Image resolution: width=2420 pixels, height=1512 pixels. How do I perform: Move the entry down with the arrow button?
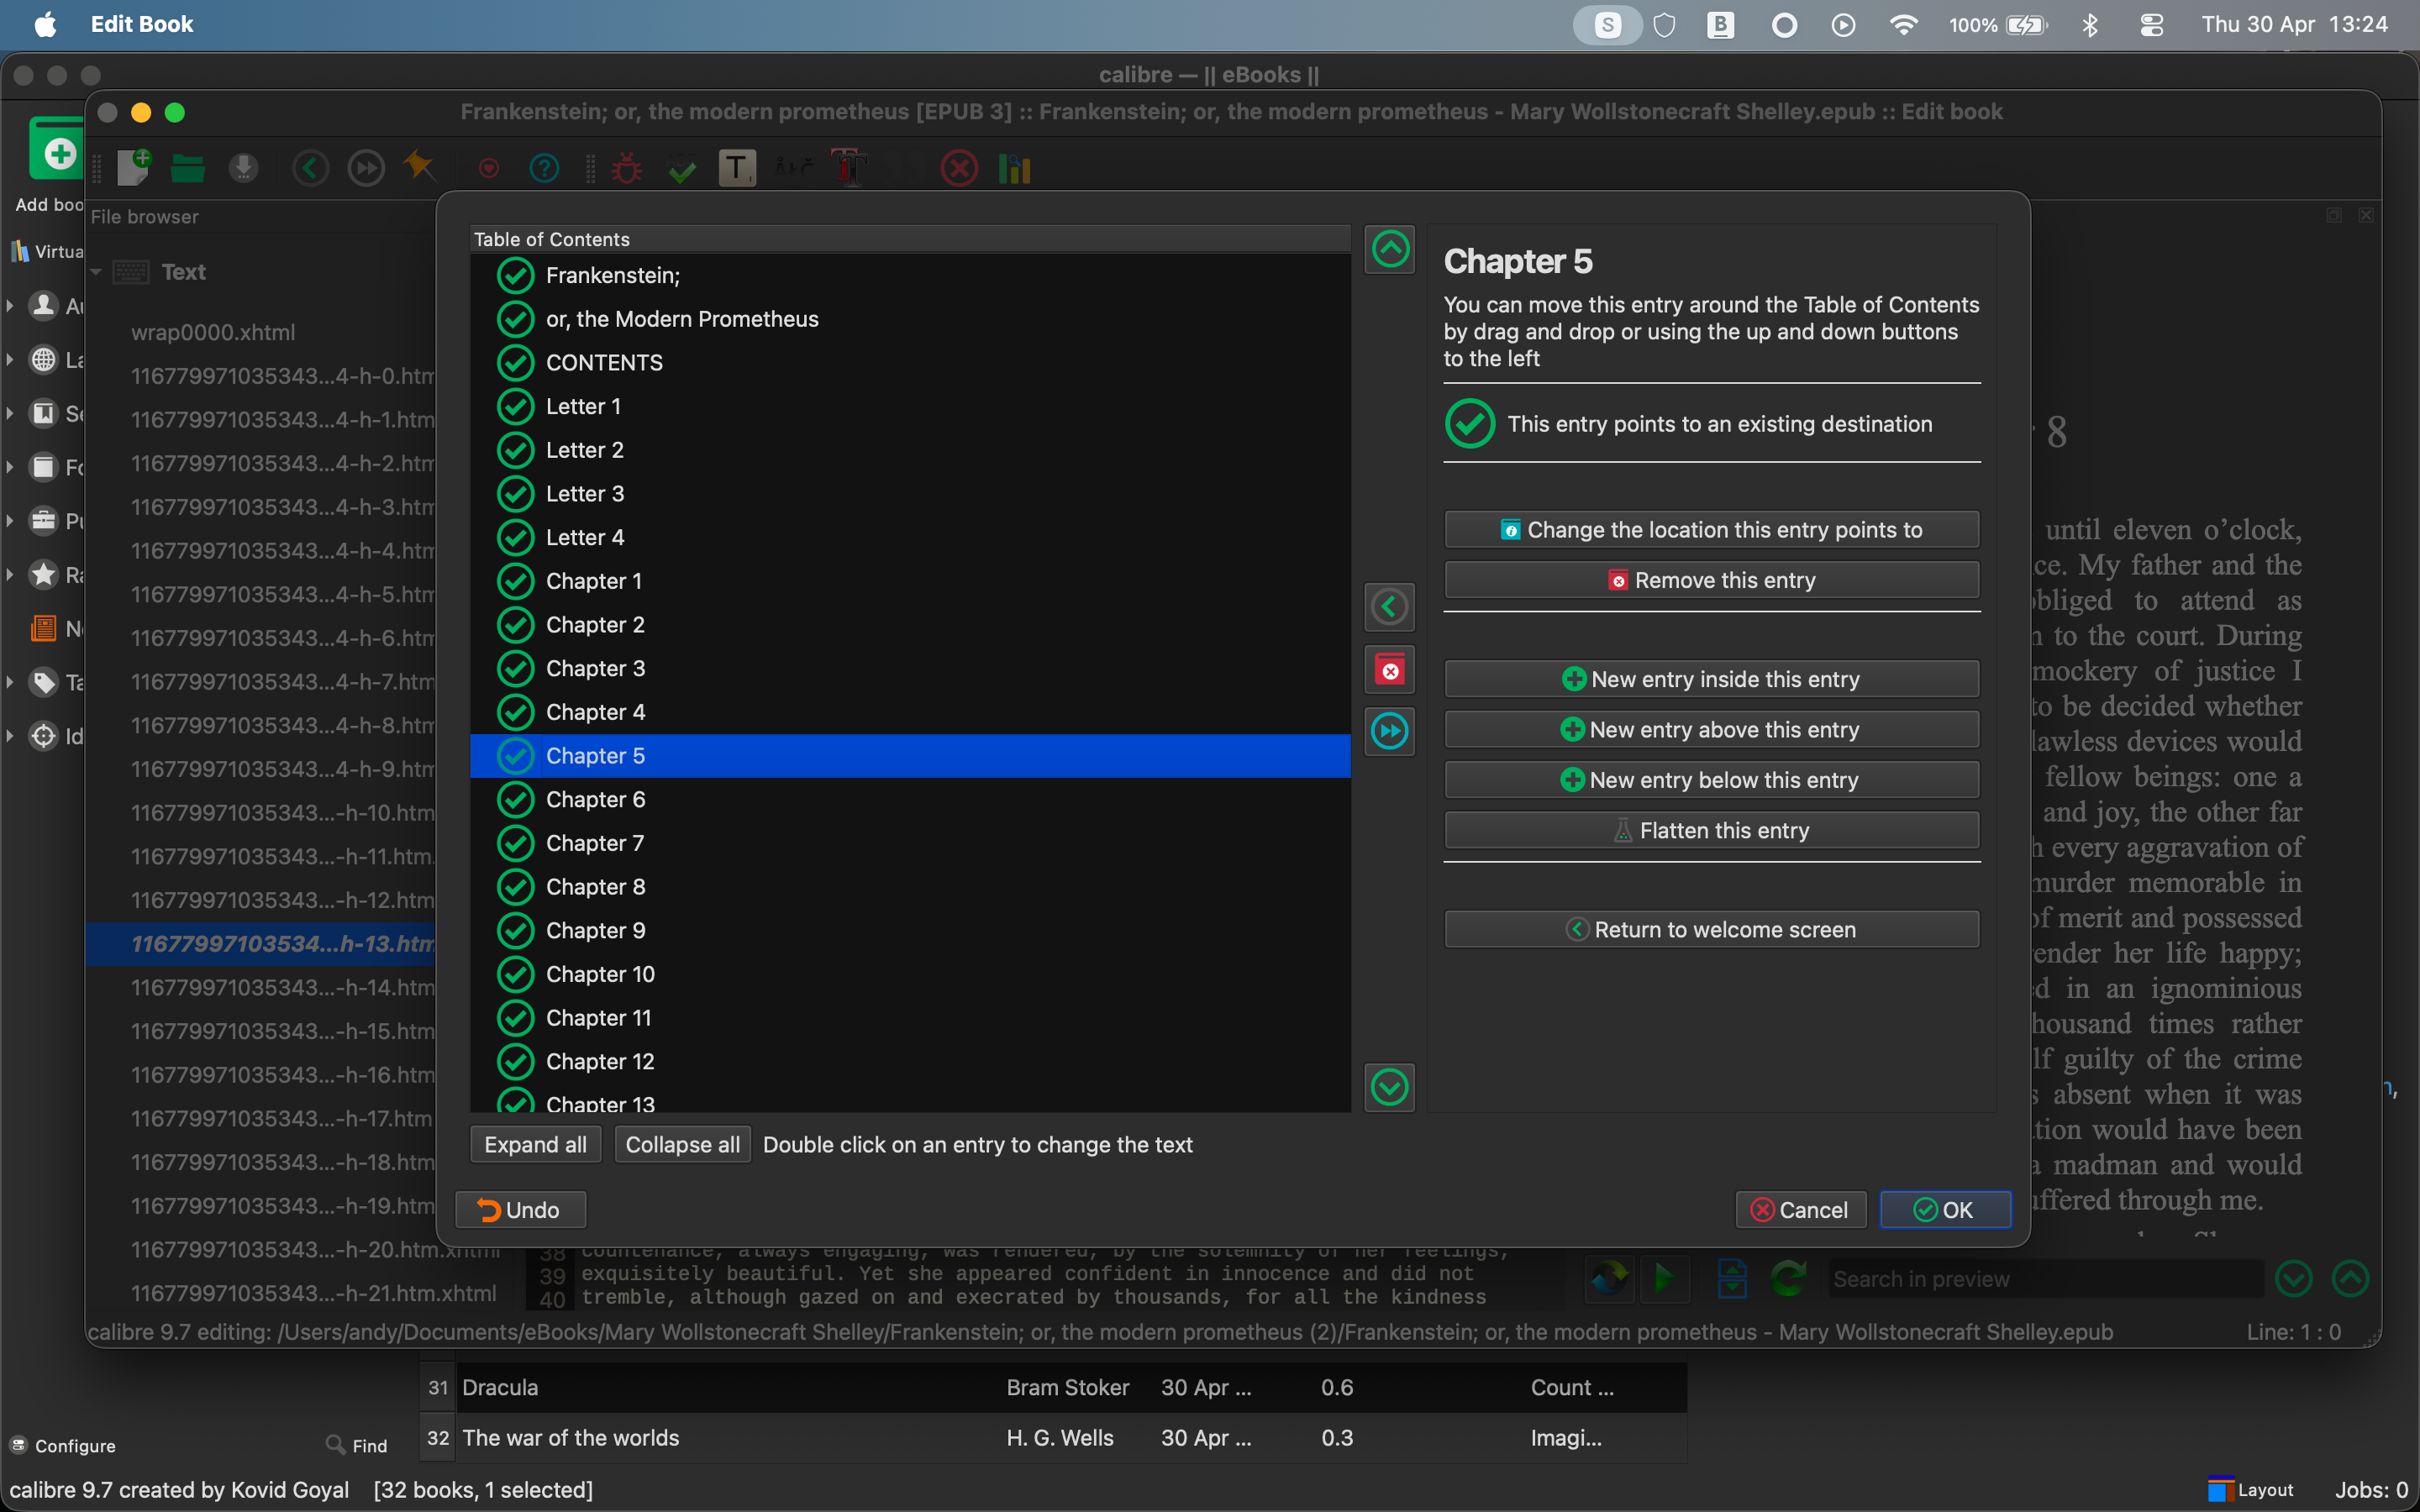[x=1390, y=1087]
